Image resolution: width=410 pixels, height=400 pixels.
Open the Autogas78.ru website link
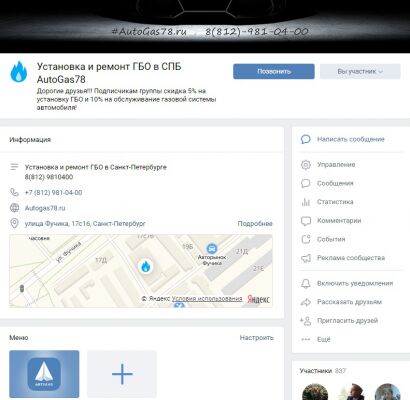tap(45, 208)
